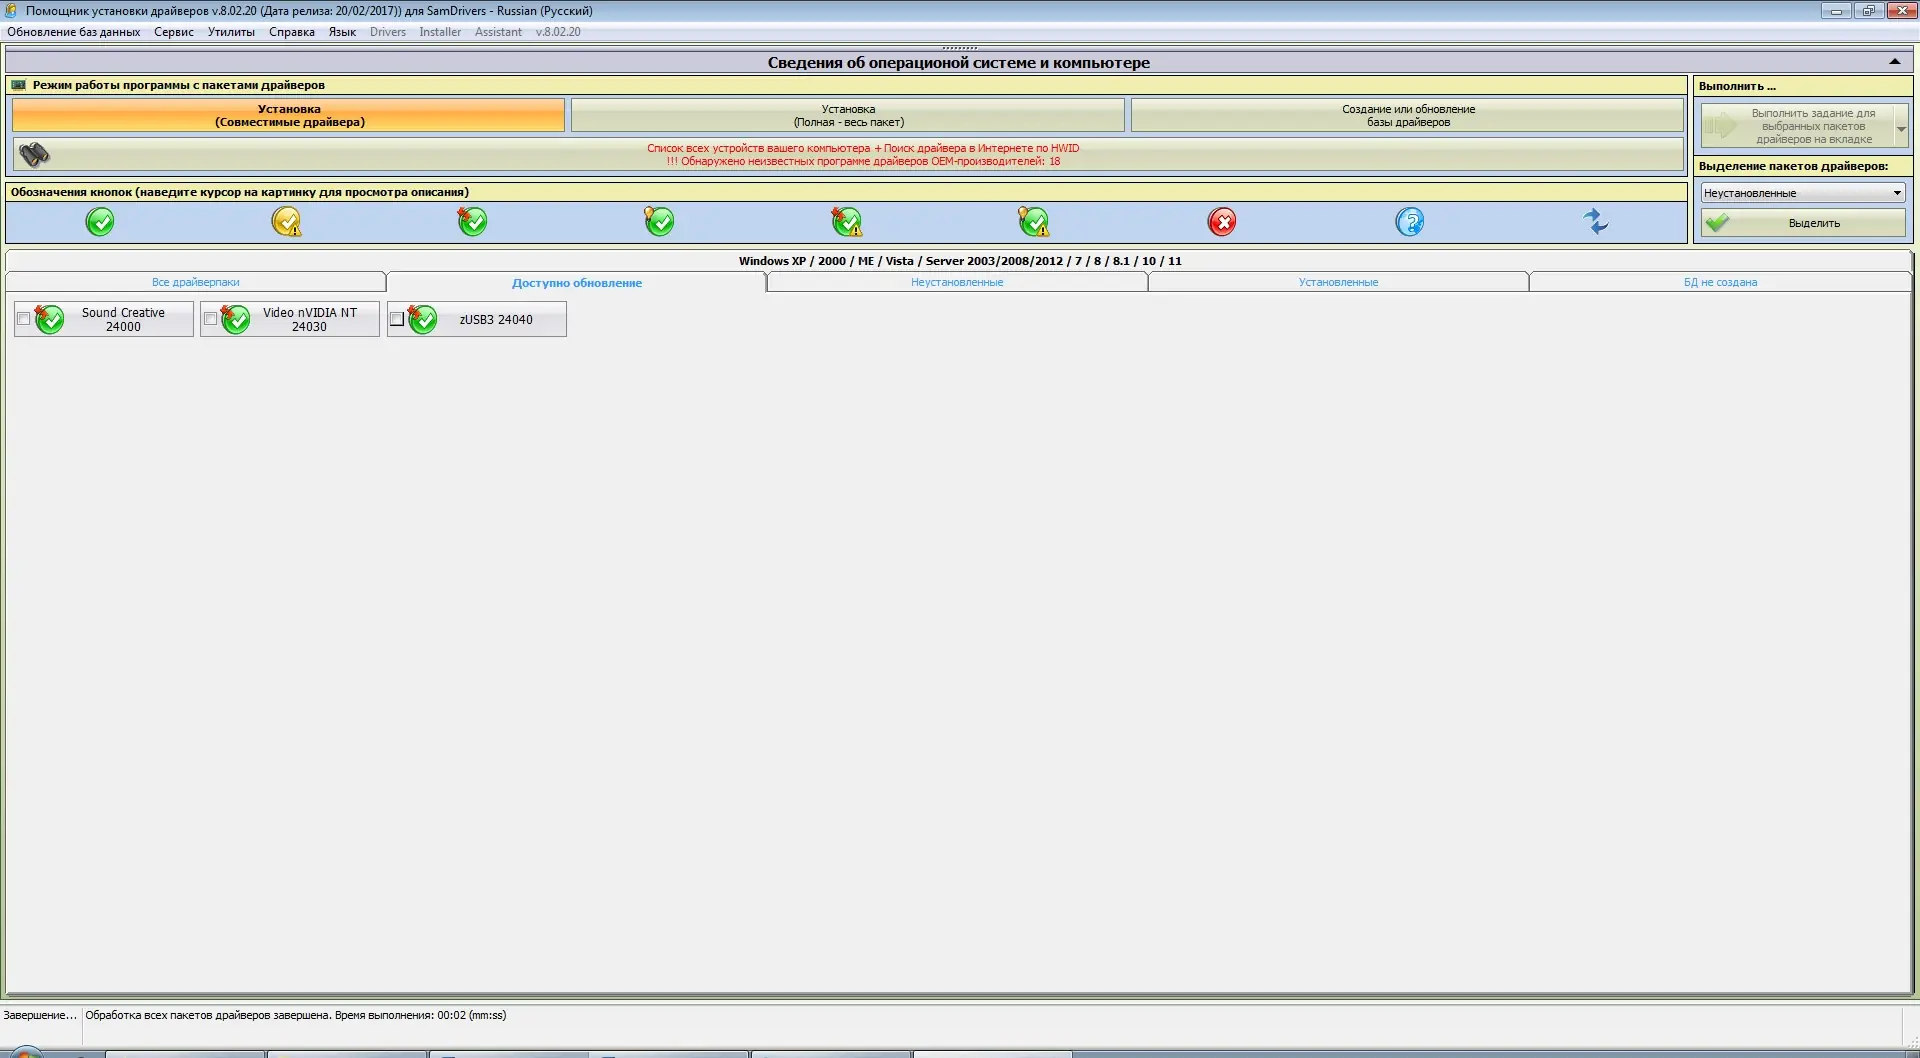Click the 'Windows XP / 2000 / ME / Vista' OS line
Screen dimensions: 1920x1058
click(960, 261)
